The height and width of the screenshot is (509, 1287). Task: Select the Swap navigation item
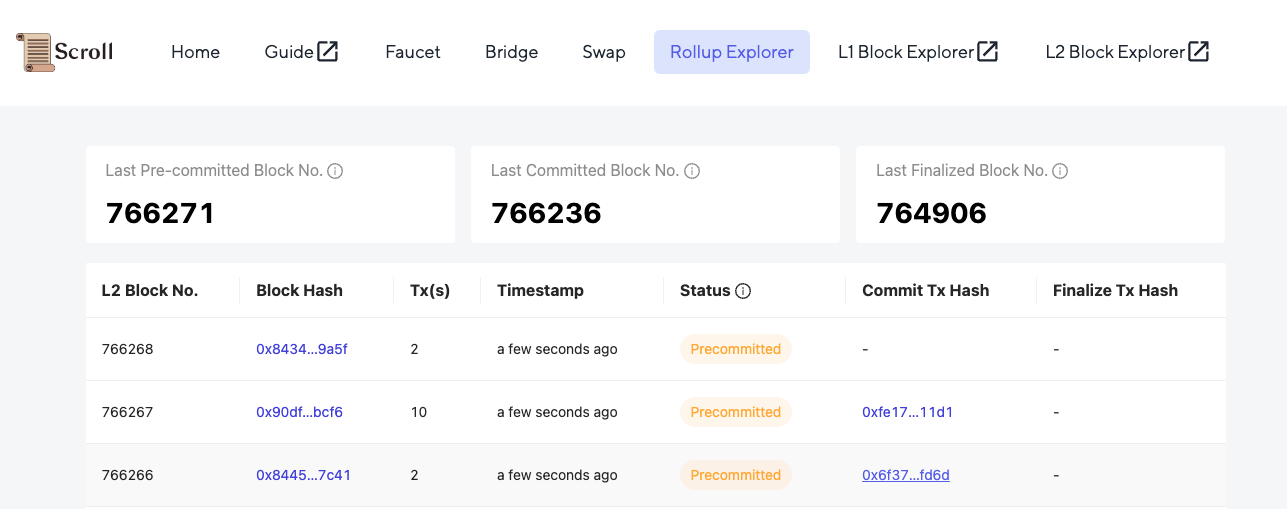(x=604, y=52)
